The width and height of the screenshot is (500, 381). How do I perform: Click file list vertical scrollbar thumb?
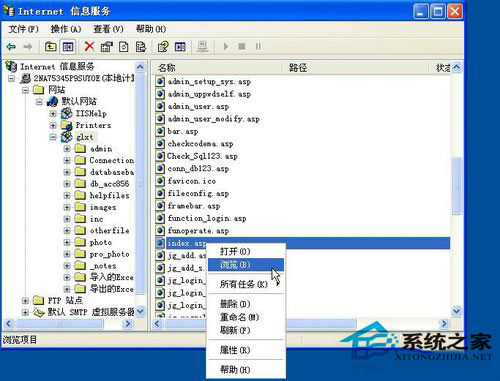(456, 185)
